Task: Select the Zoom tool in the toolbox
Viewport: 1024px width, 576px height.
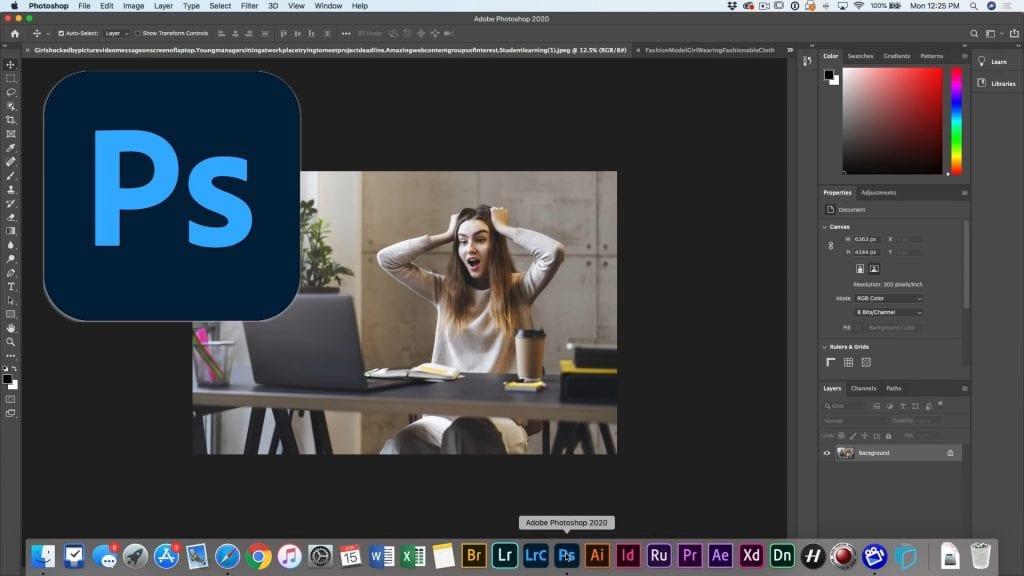Action: tap(10, 342)
